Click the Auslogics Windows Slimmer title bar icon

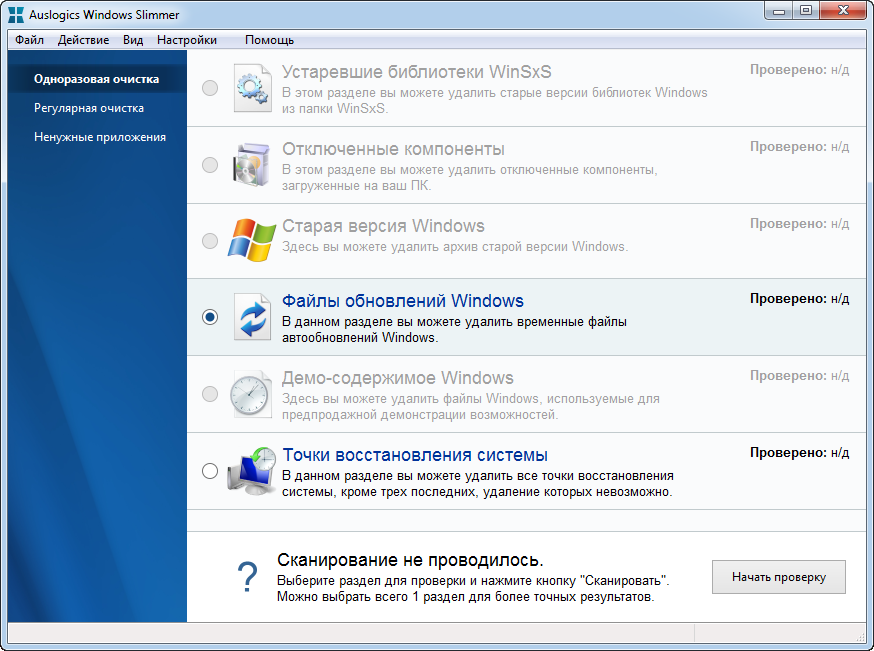[x=16, y=14]
